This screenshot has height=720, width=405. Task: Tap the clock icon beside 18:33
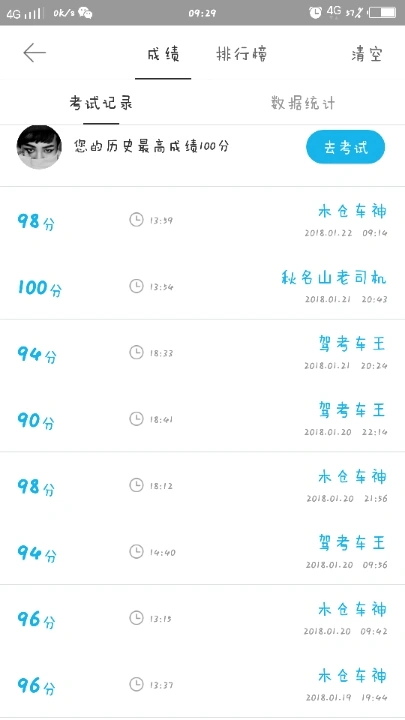(x=136, y=353)
